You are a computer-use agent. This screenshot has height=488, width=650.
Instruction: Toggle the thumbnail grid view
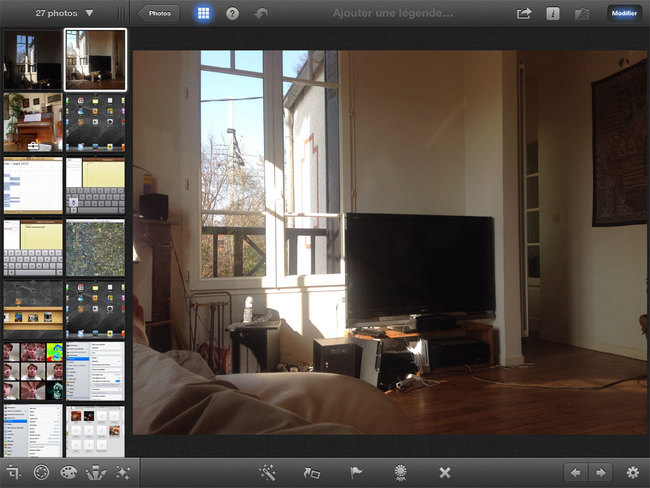(x=203, y=13)
